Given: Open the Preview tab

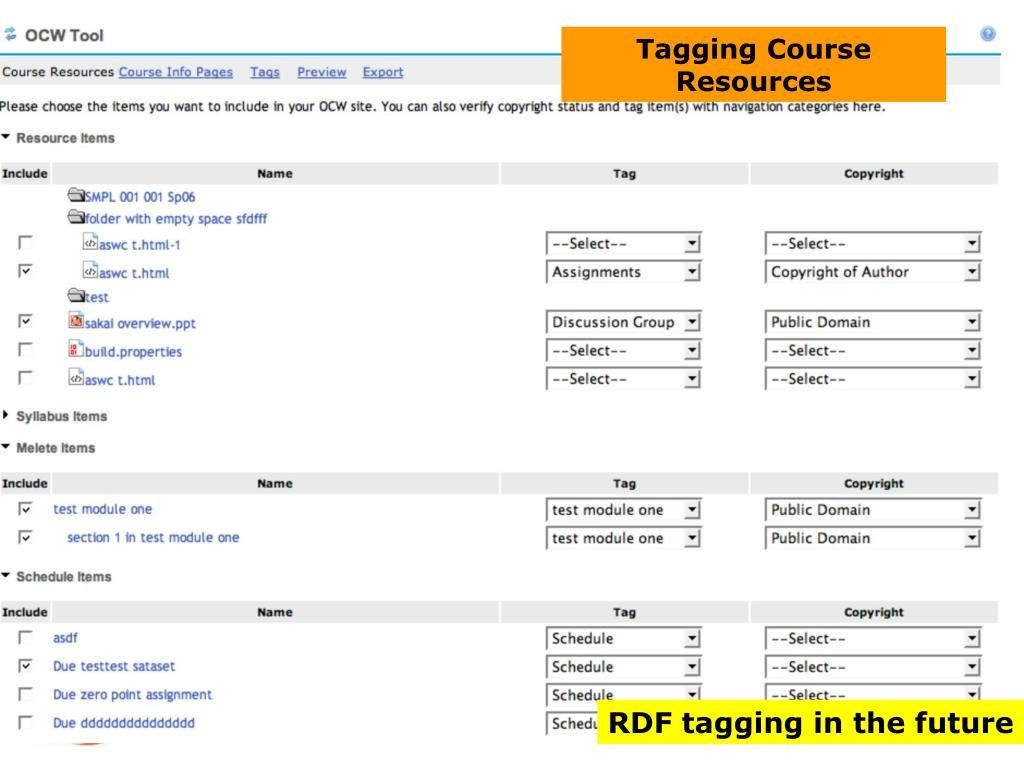Looking at the screenshot, I should pos(321,72).
